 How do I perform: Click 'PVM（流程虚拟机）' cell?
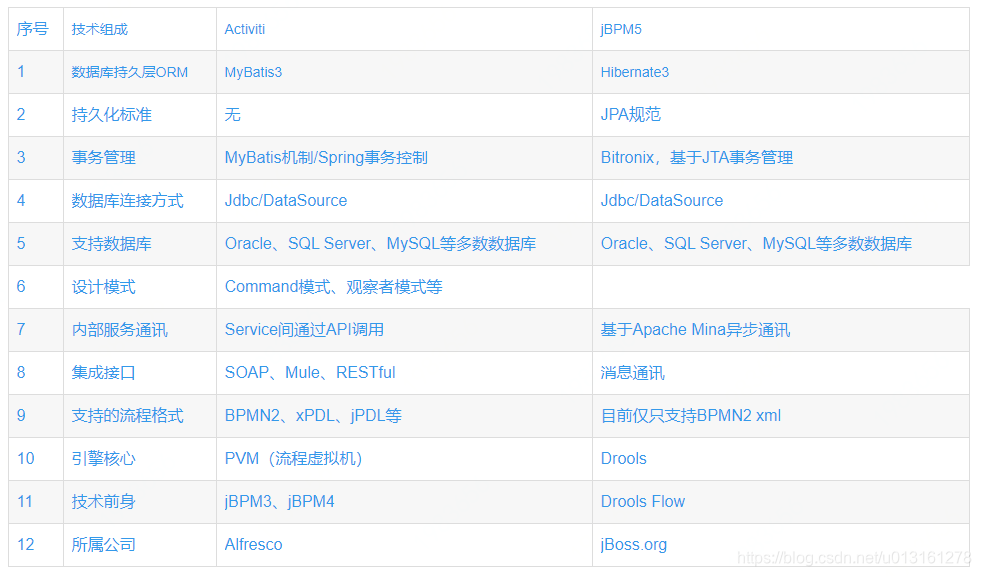tap(404, 459)
